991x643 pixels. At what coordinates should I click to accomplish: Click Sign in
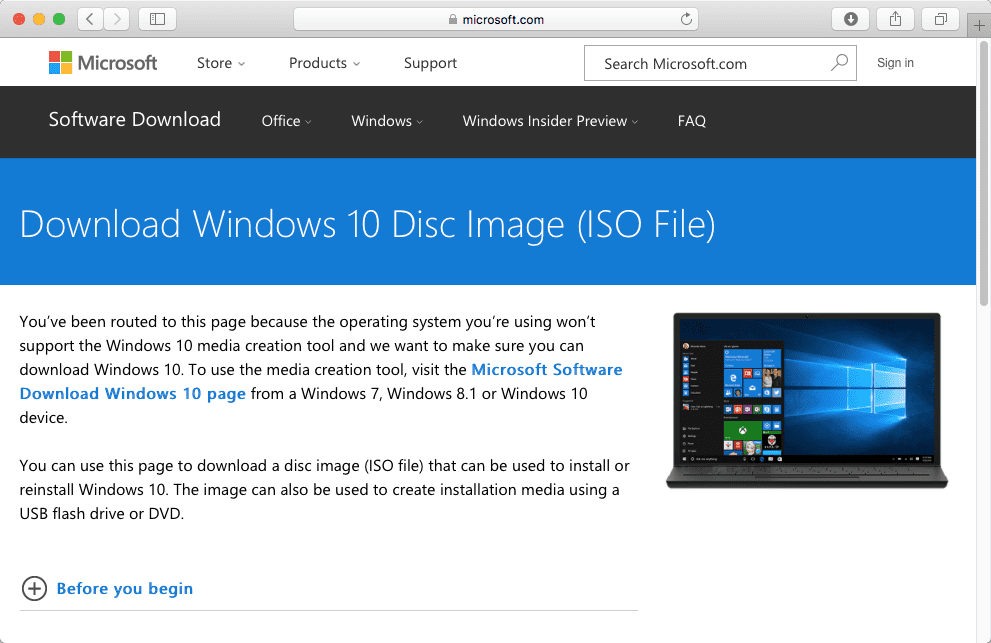coord(895,63)
